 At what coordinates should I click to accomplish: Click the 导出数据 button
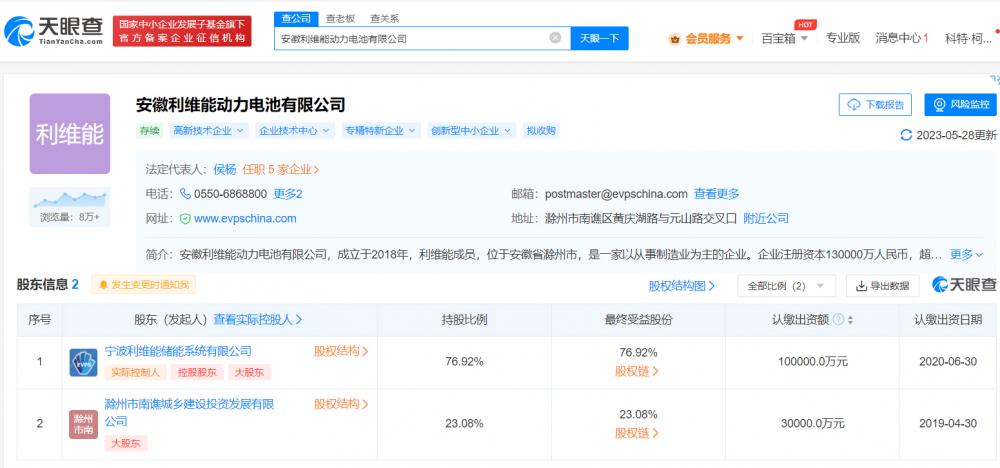[883, 286]
